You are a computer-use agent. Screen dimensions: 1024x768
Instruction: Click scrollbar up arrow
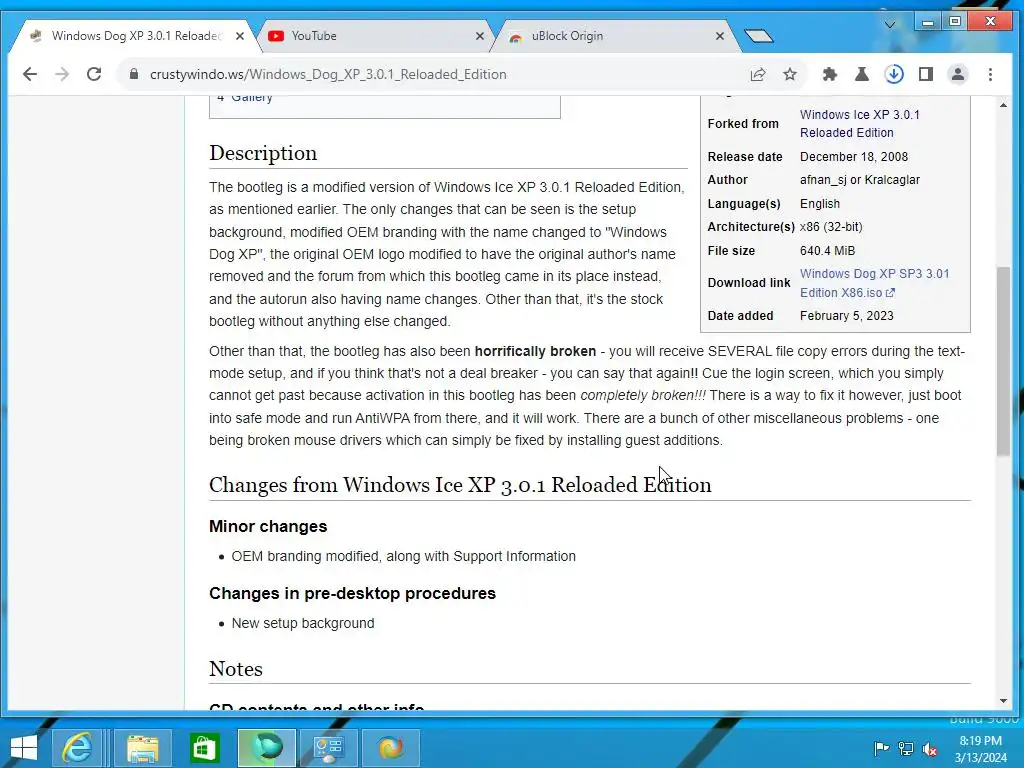(x=1003, y=104)
